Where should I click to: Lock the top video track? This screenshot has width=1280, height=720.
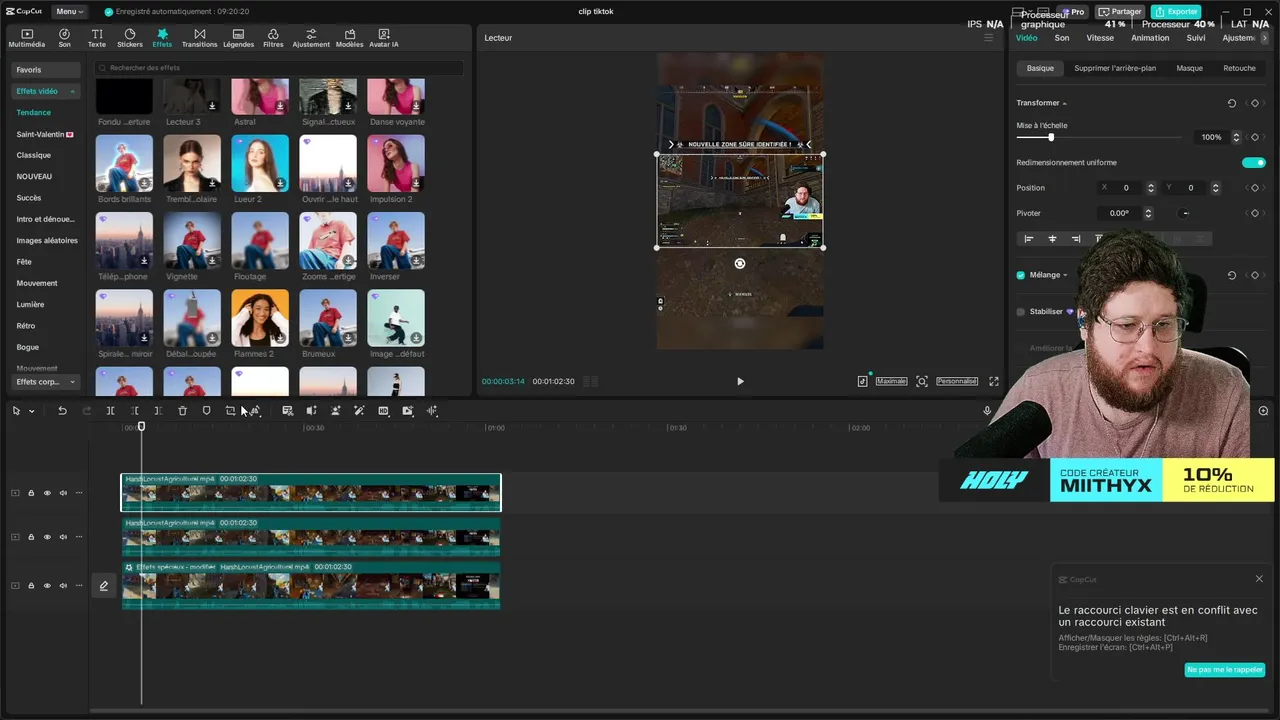click(31, 493)
